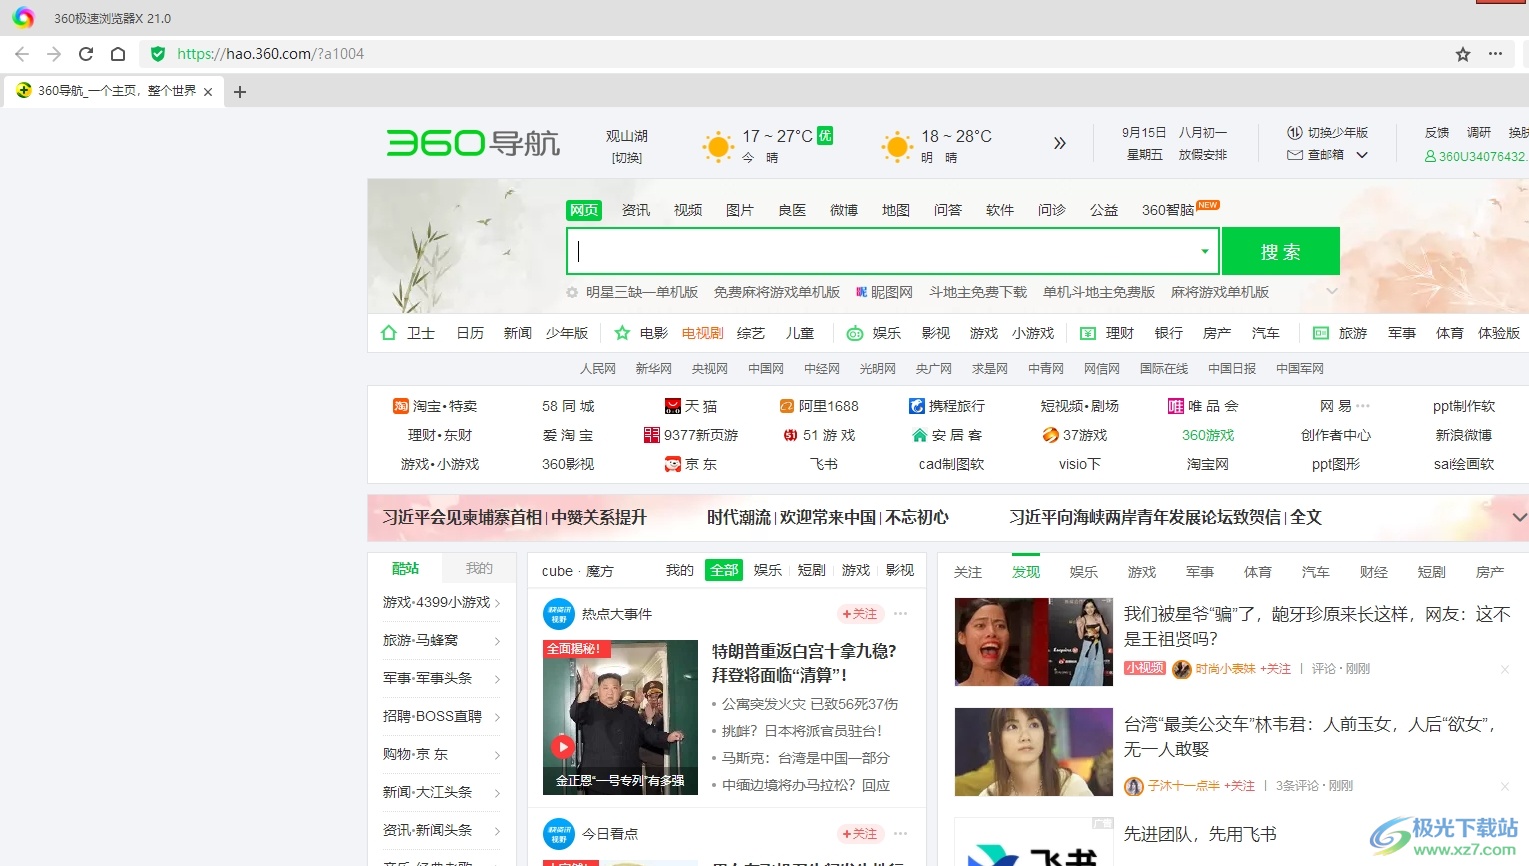The height and width of the screenshot is (866, 1529).
Task: Select the 图片 search tab
Action: (740, 210)
